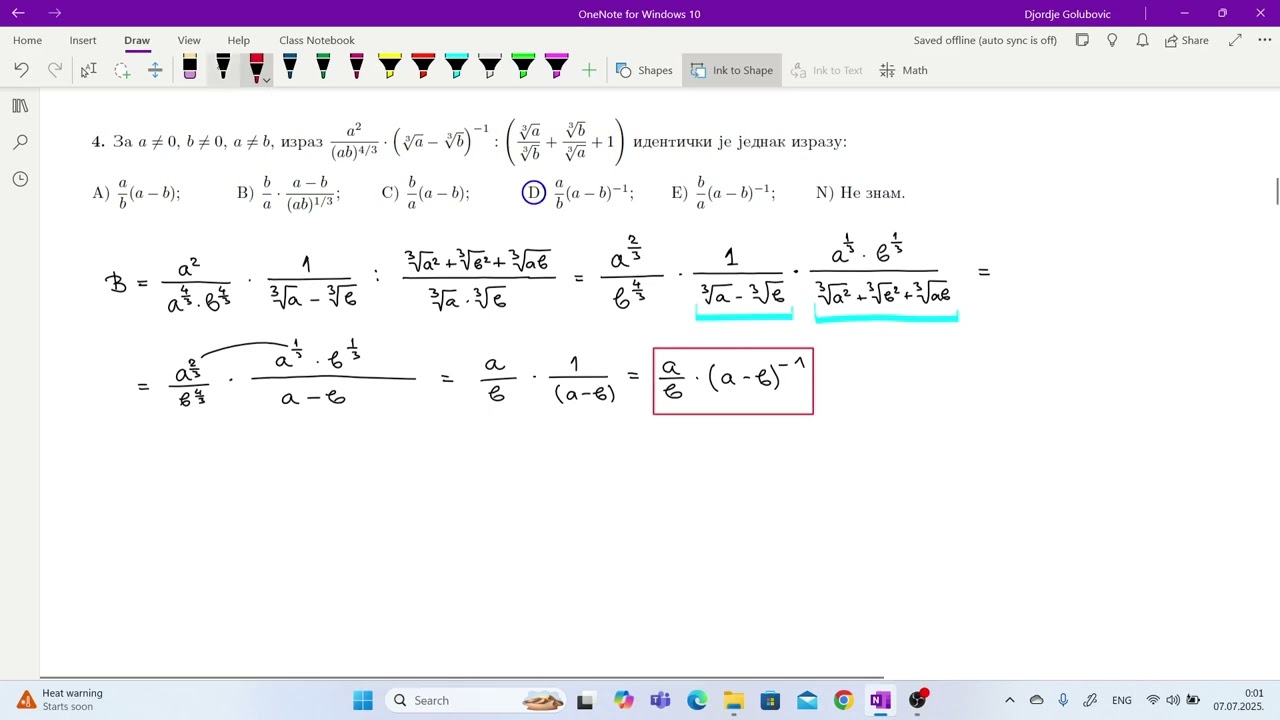This screenshot has height=720, width=1280.
Task: Go back with the title bar arrow
Action: 18,13
